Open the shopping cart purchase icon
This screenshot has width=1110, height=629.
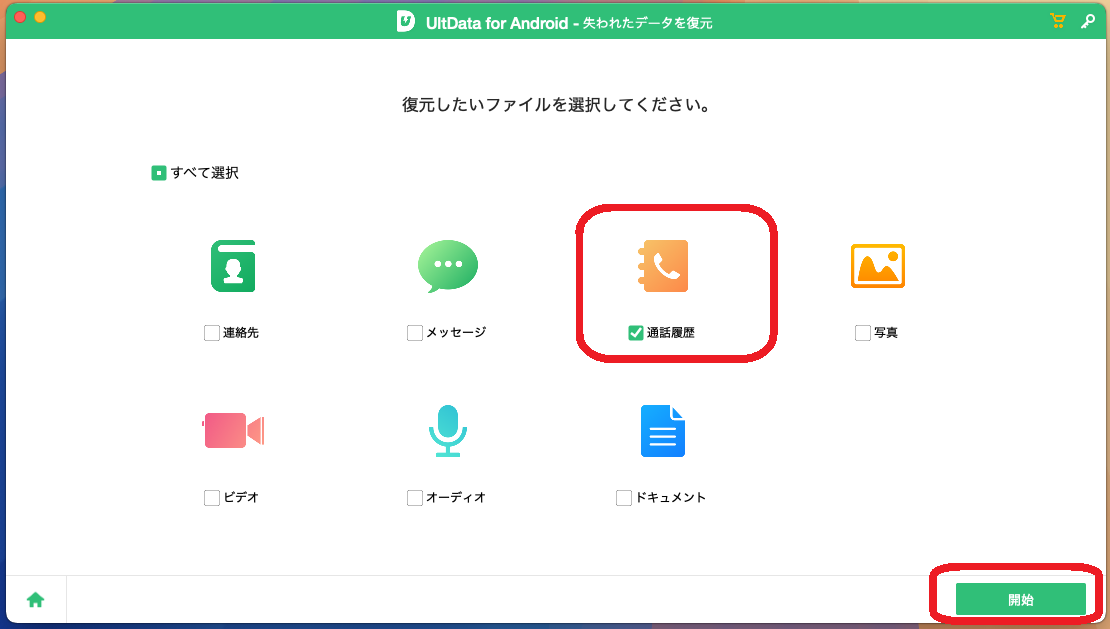(x=1058, y=21)
